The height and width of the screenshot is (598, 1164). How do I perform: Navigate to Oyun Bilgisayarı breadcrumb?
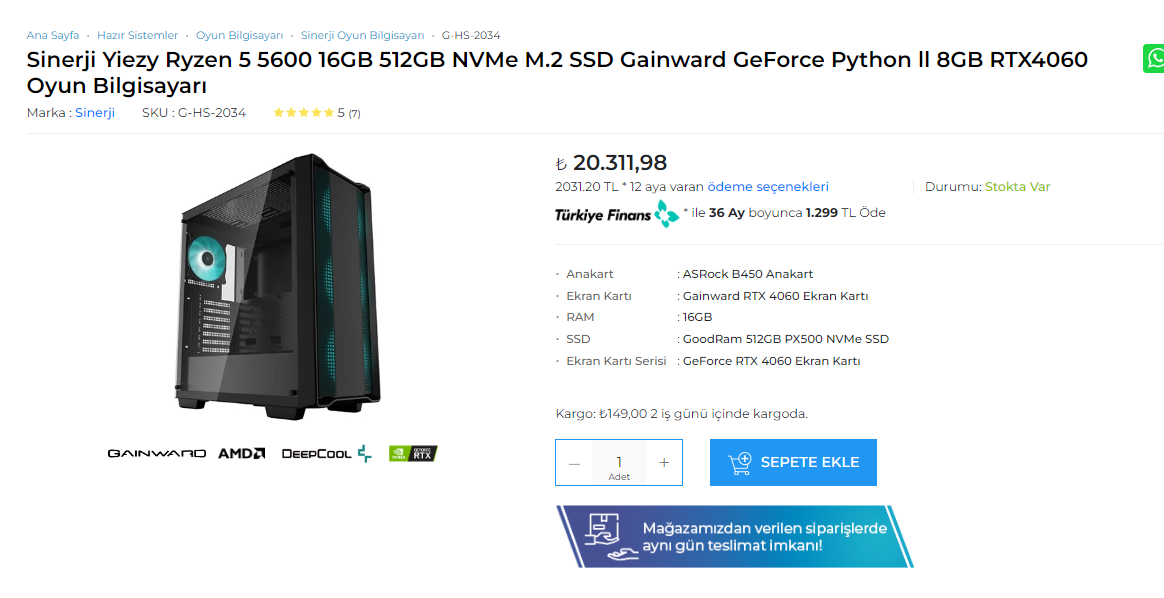[239, 35]
